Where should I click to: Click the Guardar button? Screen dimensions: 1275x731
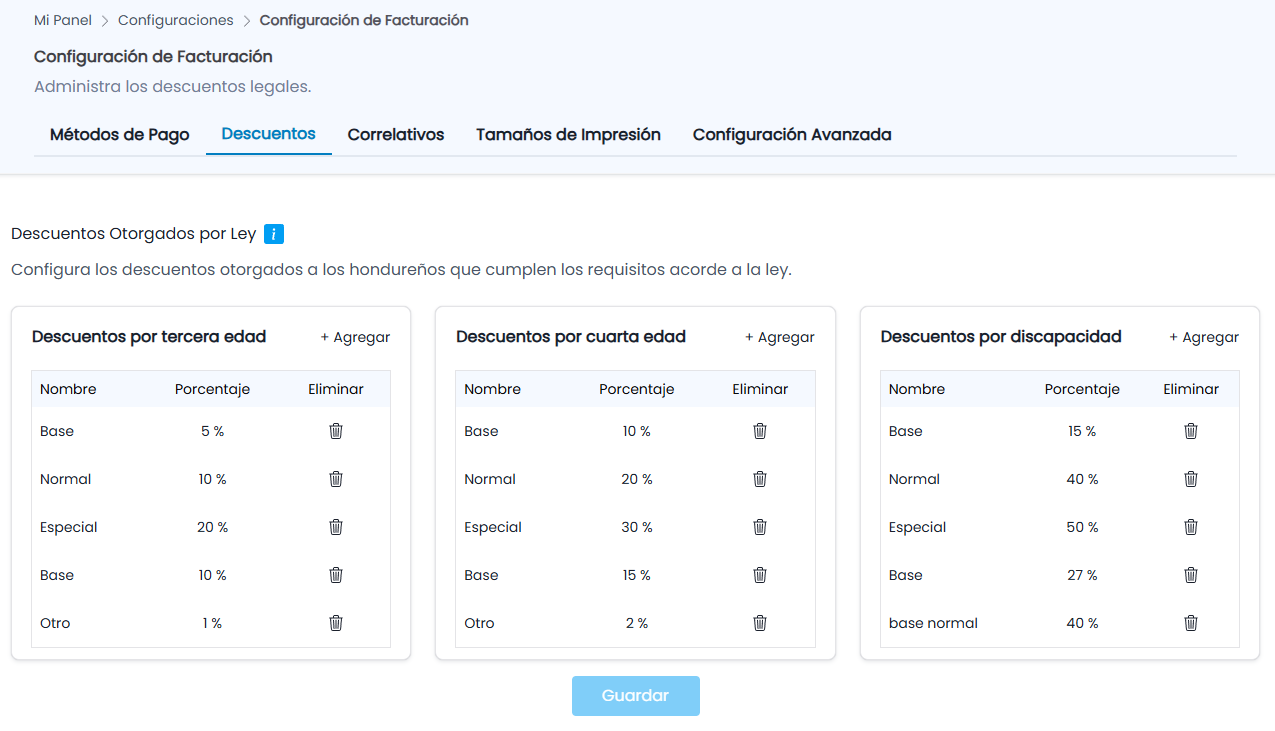coord(636,696)
